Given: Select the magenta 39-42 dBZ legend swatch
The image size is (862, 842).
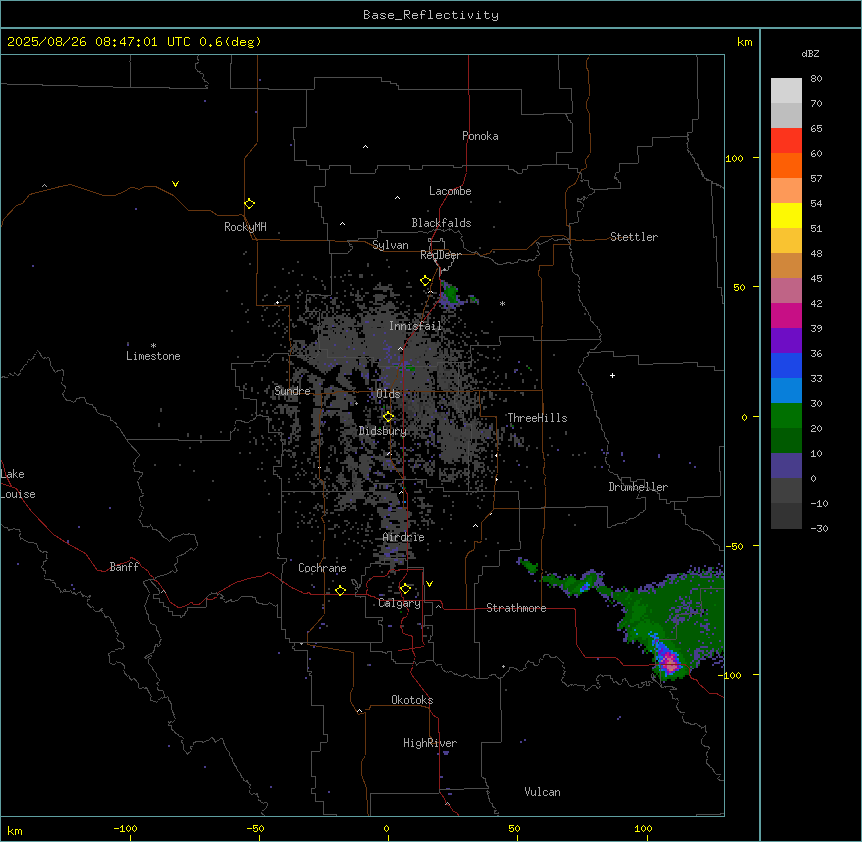Looking at the screenshot, I should 786,315.
